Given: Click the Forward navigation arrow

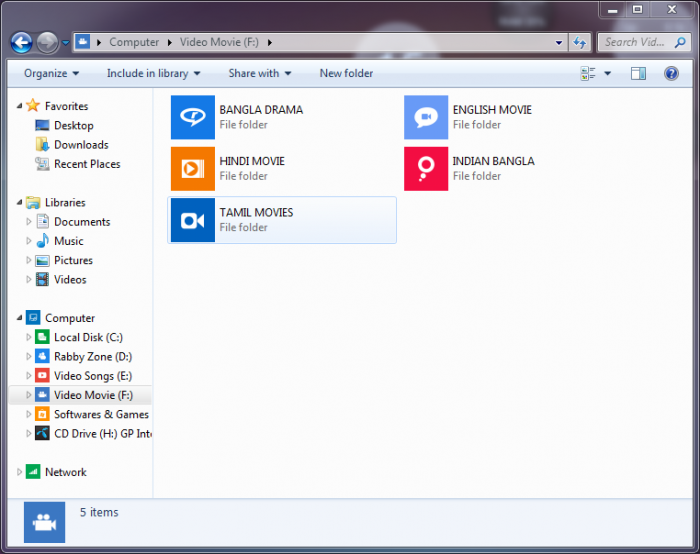Looking at the screenshot, I should (x=47, y=43).
